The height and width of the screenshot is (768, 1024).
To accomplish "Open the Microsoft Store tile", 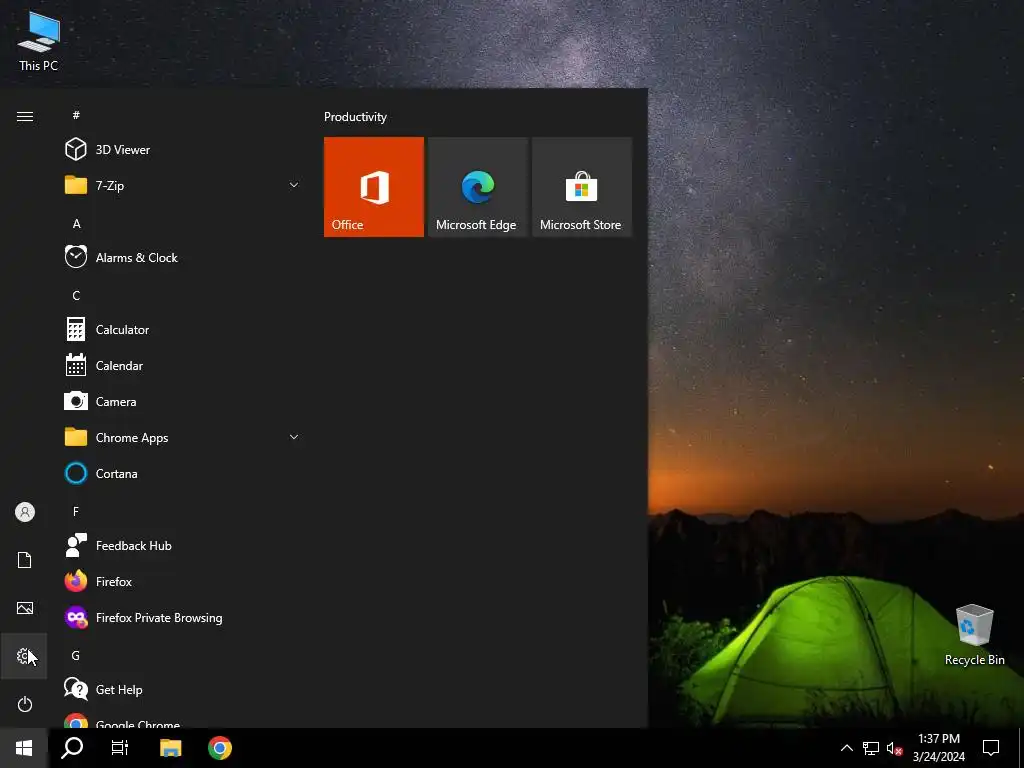I will 582,187.
